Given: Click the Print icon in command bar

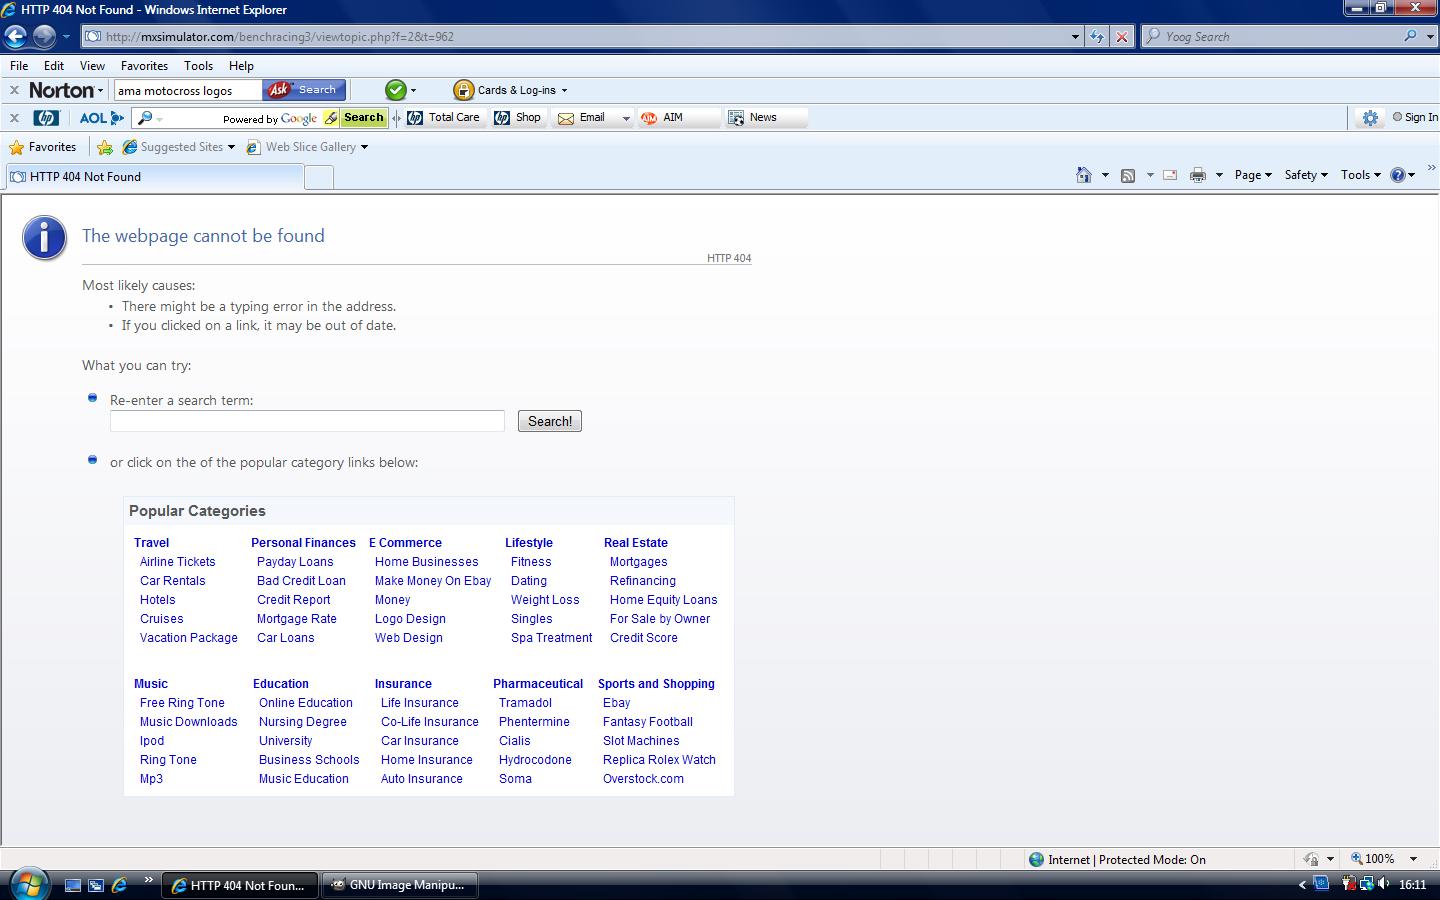Looking at the screenshot, I should click(1197, 175).
